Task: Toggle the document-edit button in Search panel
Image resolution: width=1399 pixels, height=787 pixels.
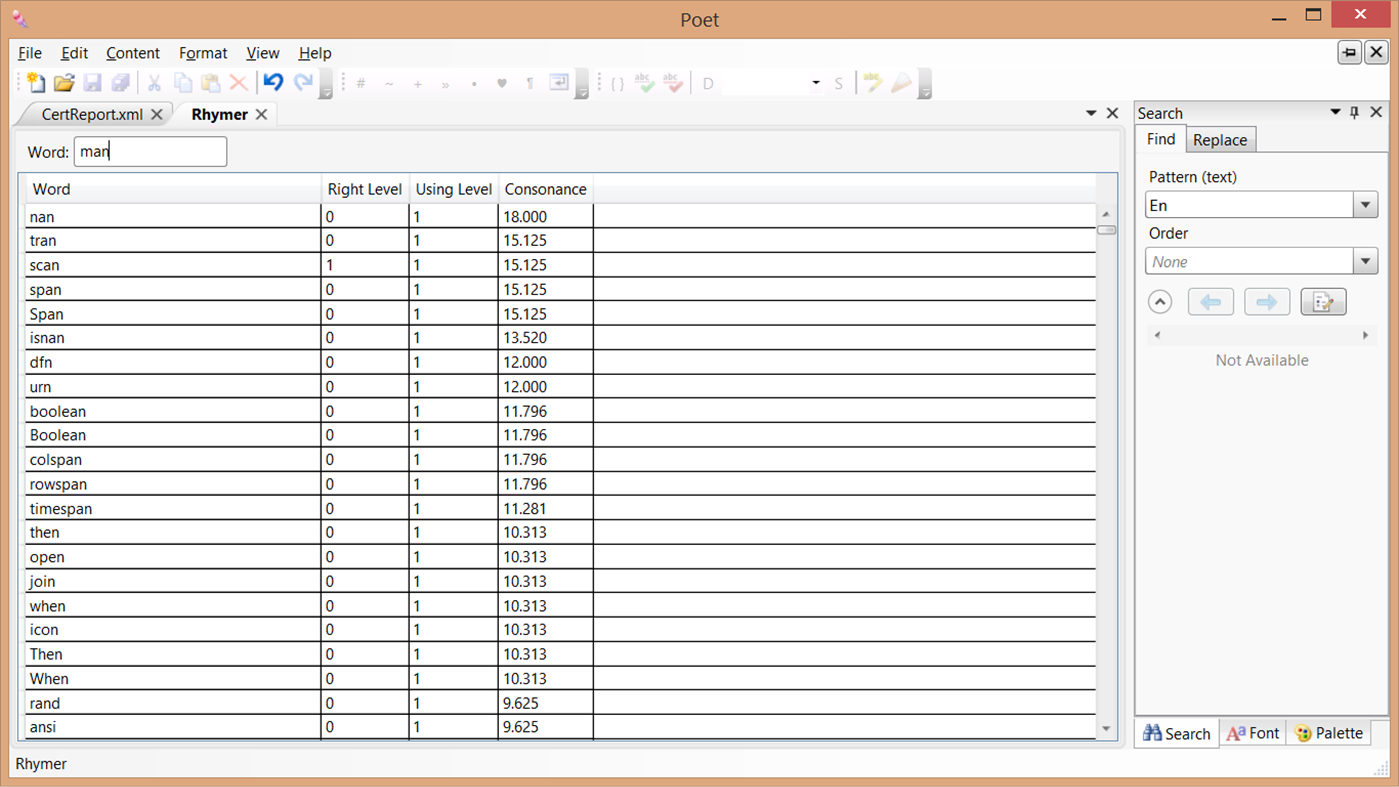Action: coord(1323,301)
